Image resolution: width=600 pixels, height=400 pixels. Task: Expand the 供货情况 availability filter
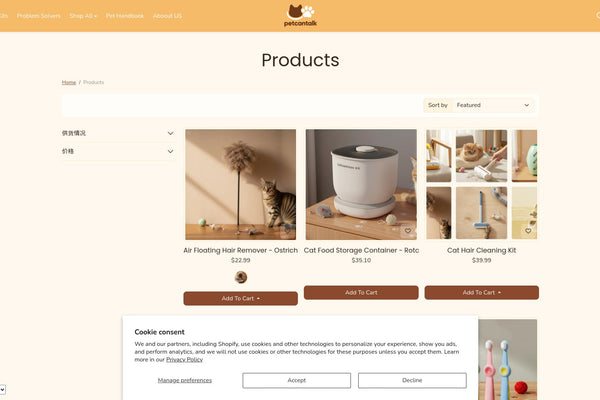click(118, 133)
